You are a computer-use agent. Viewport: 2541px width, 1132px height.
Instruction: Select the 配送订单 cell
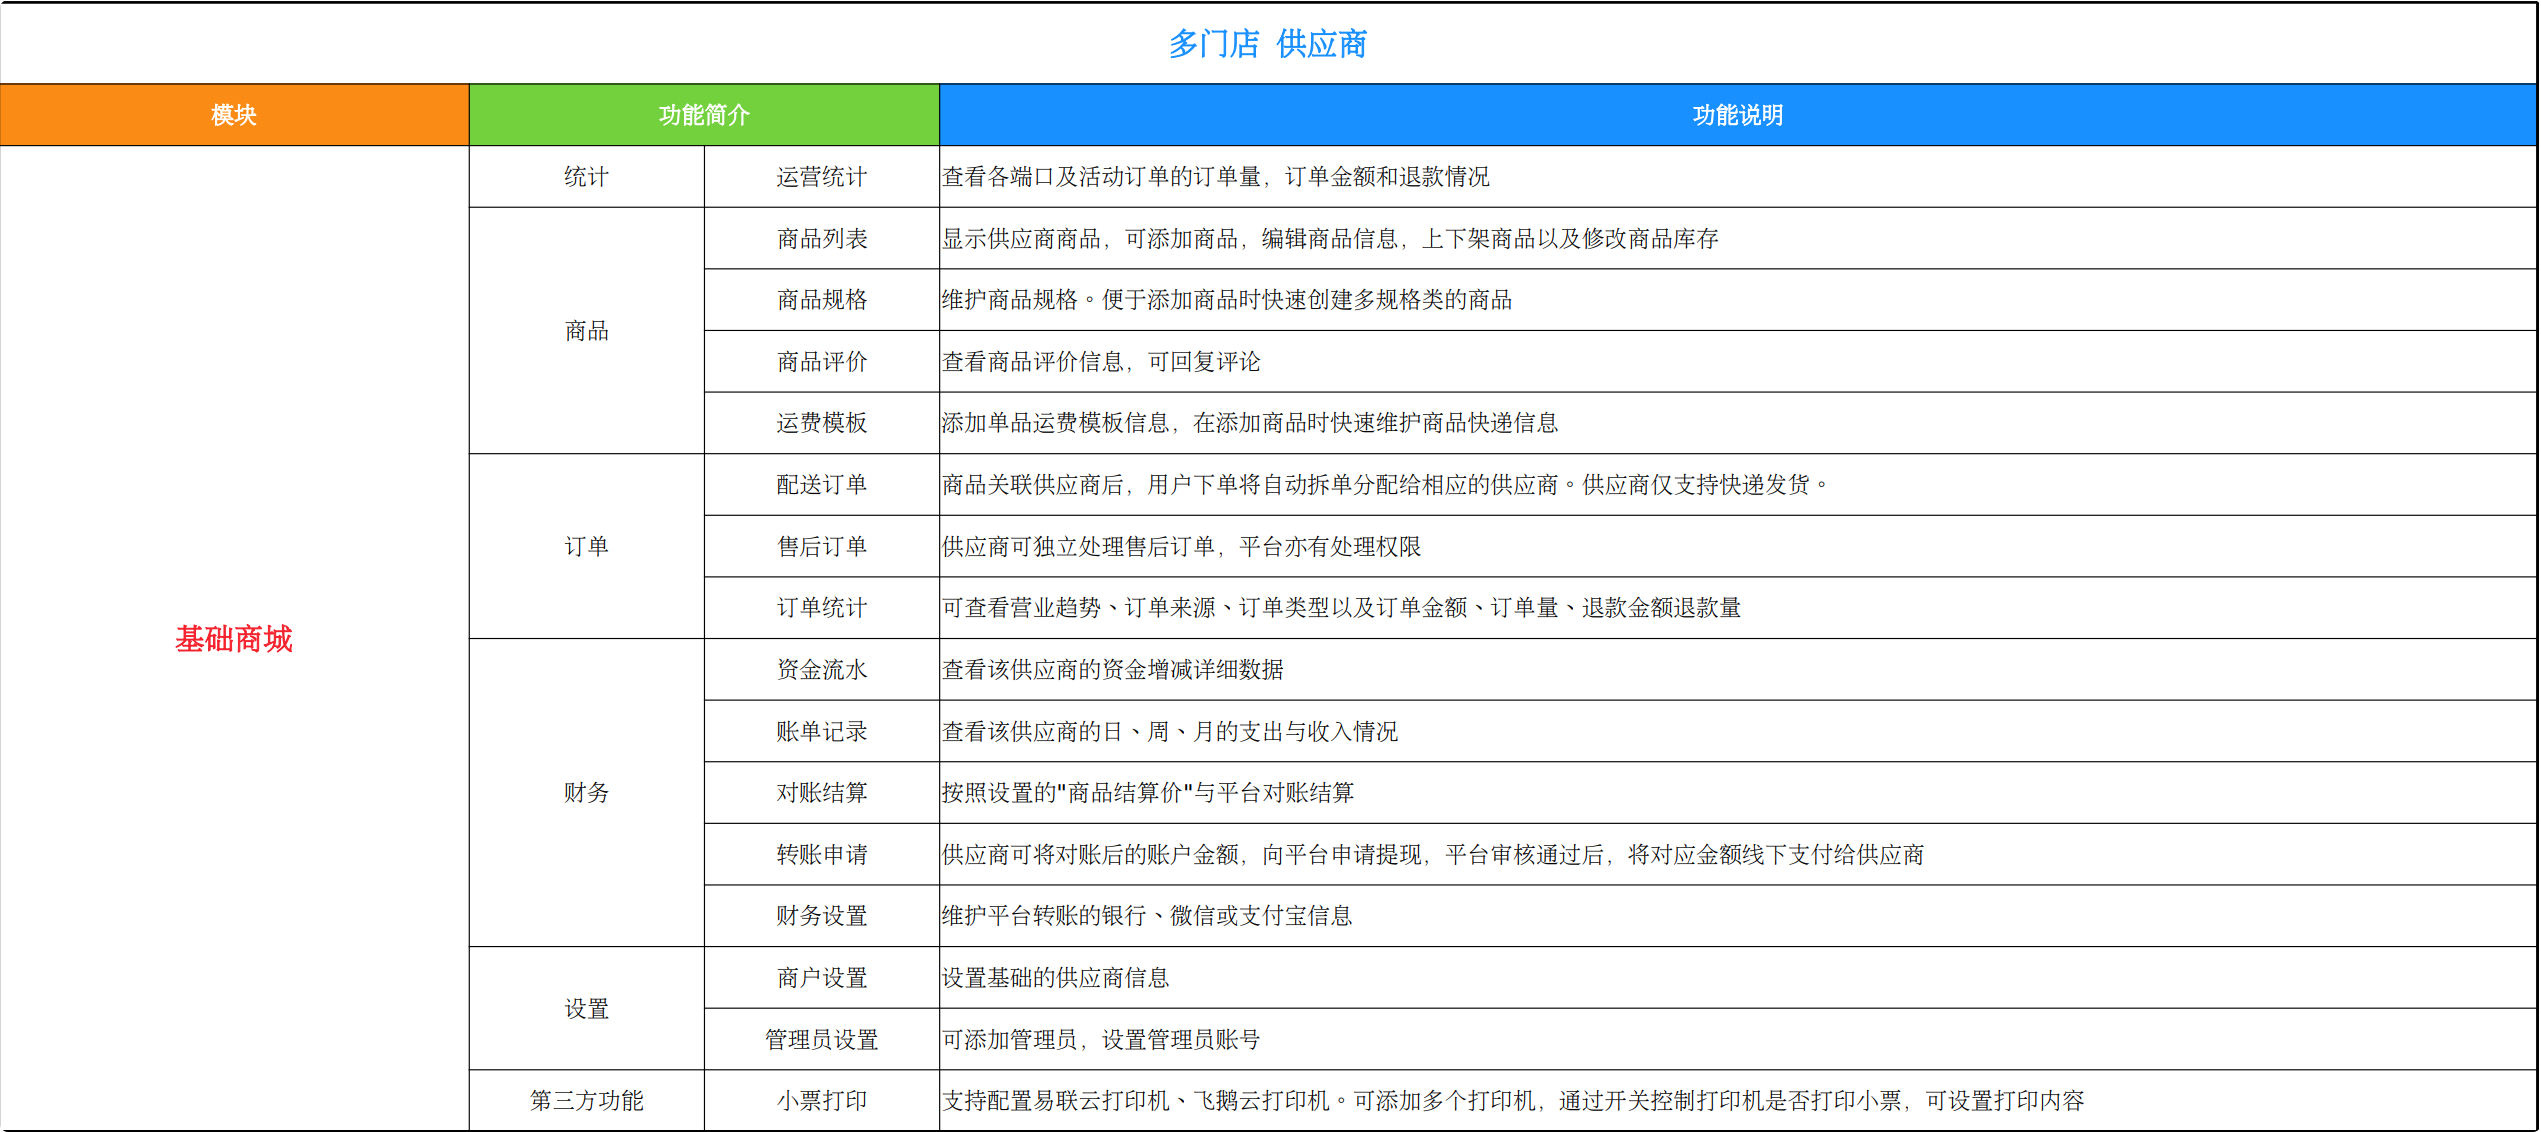coord(821,485)
